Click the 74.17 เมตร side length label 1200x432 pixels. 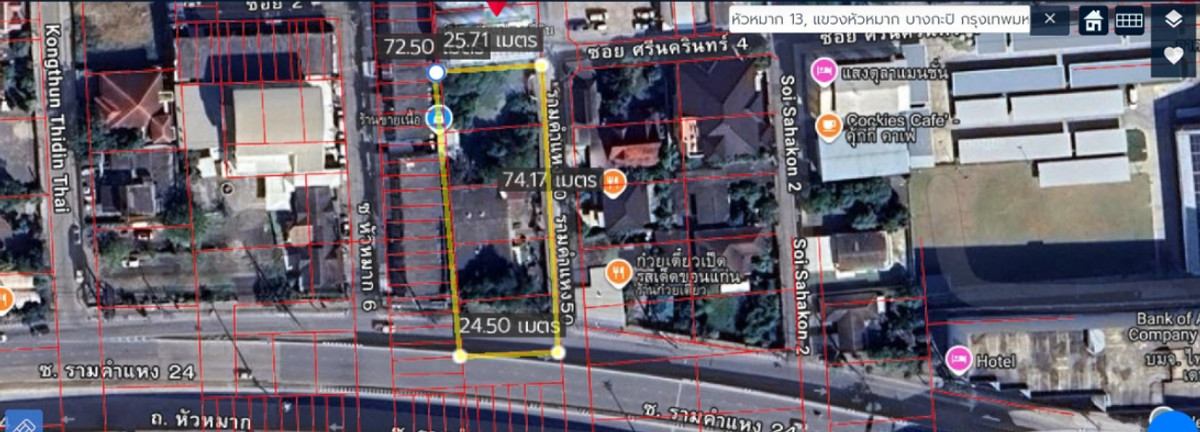(548, 180)
